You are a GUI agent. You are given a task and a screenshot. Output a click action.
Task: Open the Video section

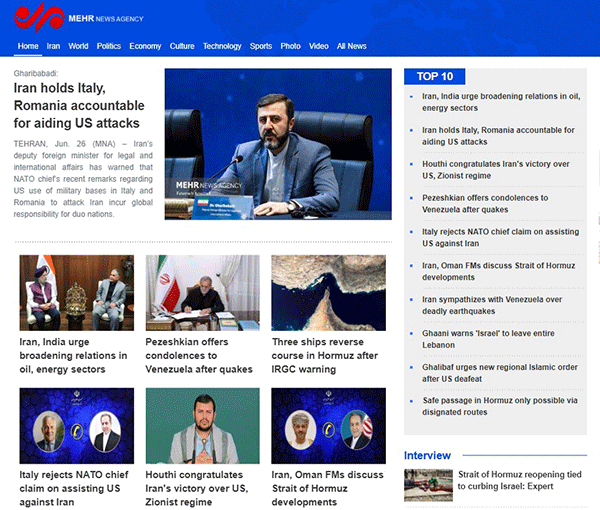pyautogui.click(x=318, y=46)
